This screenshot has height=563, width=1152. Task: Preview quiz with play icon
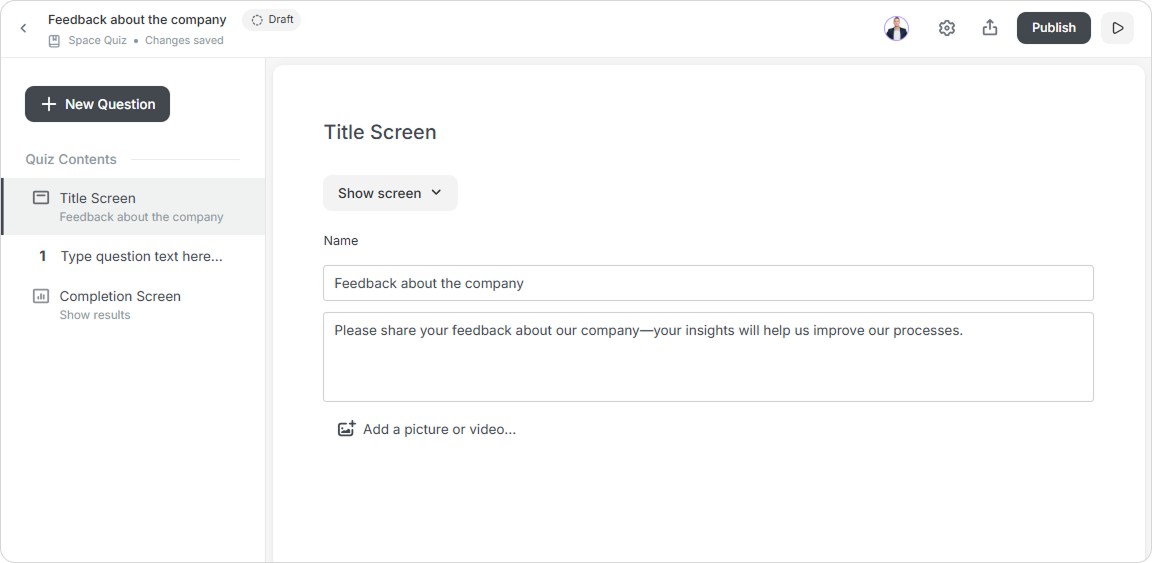click(1117, 28)
